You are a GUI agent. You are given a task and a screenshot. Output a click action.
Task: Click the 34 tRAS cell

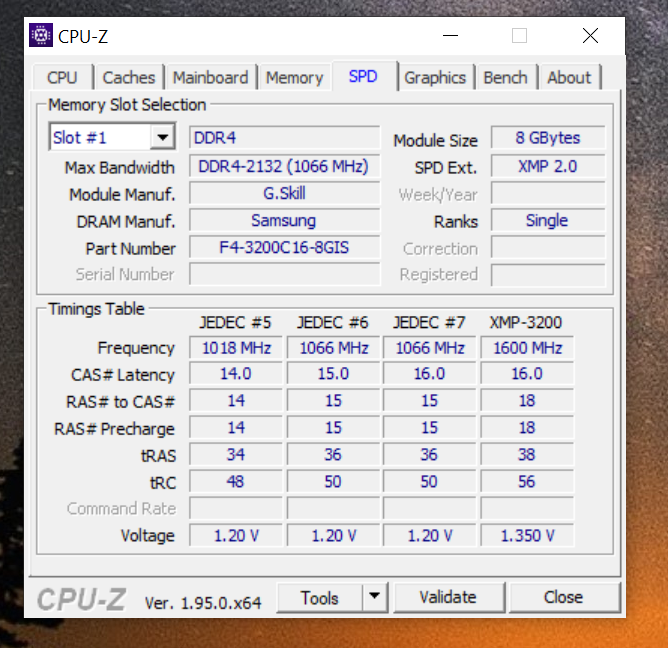236,455
